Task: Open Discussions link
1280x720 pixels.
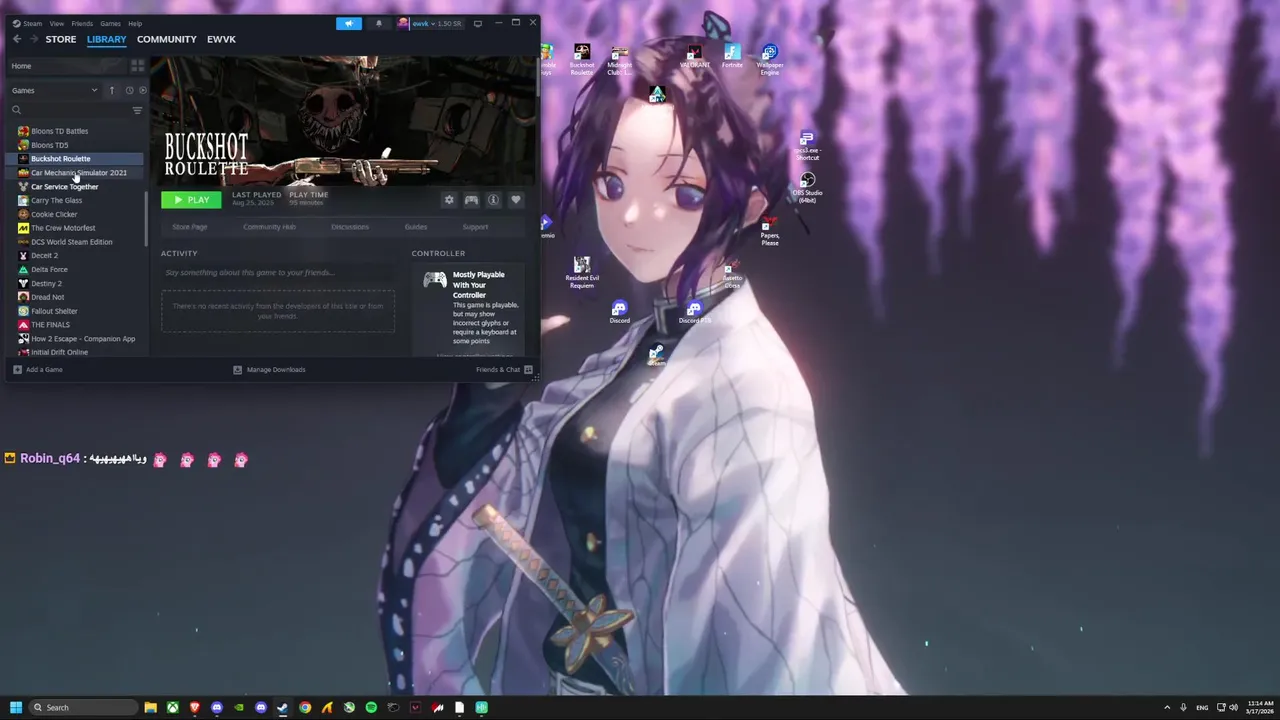Action: click(350, 227)
